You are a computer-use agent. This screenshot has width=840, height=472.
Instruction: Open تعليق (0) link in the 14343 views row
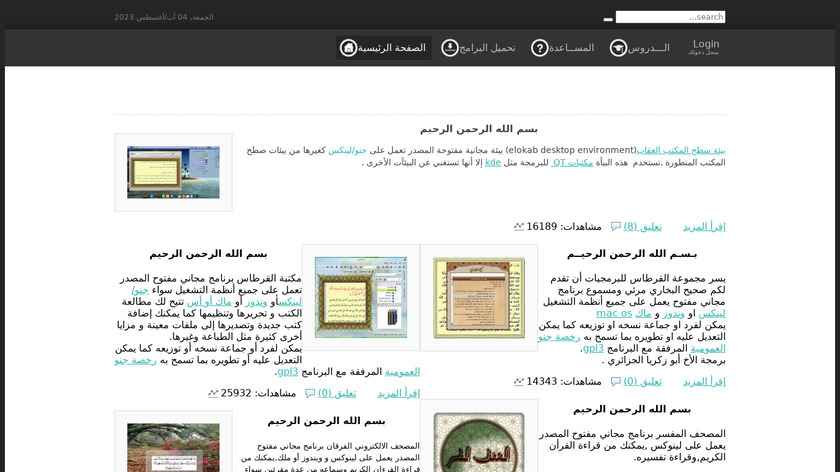(x=642, y=381)
